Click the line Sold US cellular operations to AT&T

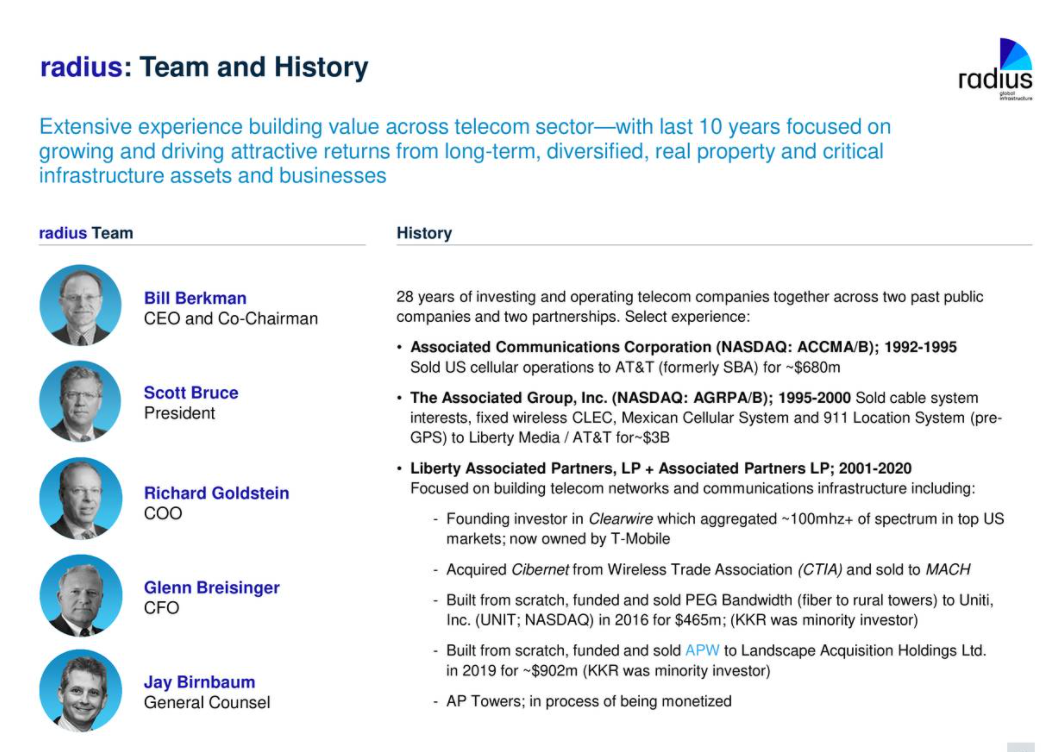(x=625, y=367)
